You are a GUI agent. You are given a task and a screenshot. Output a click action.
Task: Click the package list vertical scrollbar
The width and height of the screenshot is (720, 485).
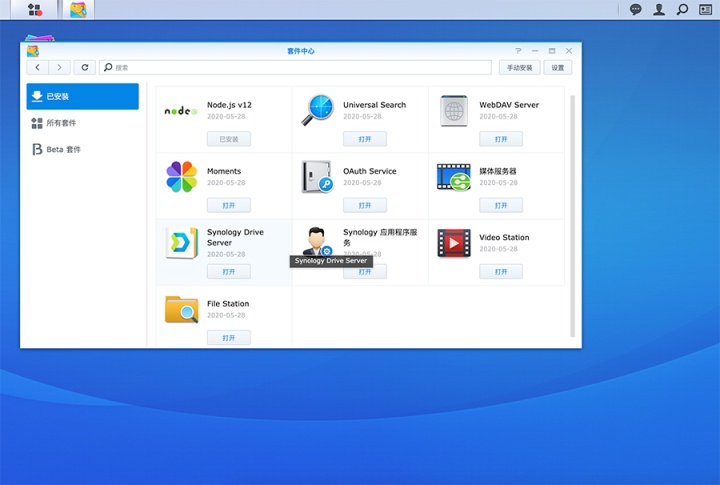(573, 200)
